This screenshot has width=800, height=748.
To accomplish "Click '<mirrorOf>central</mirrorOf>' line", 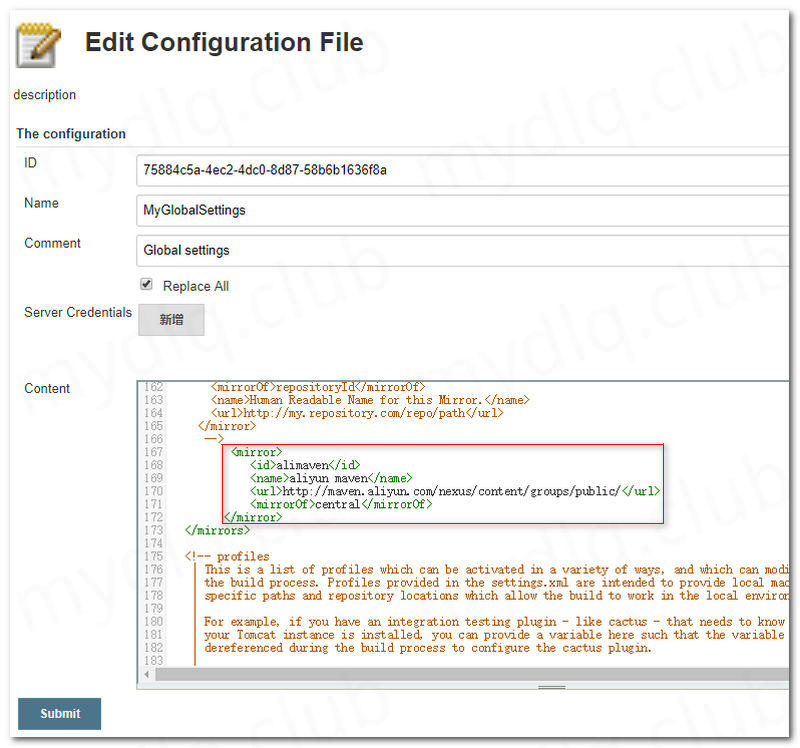I will pos(341,504).
